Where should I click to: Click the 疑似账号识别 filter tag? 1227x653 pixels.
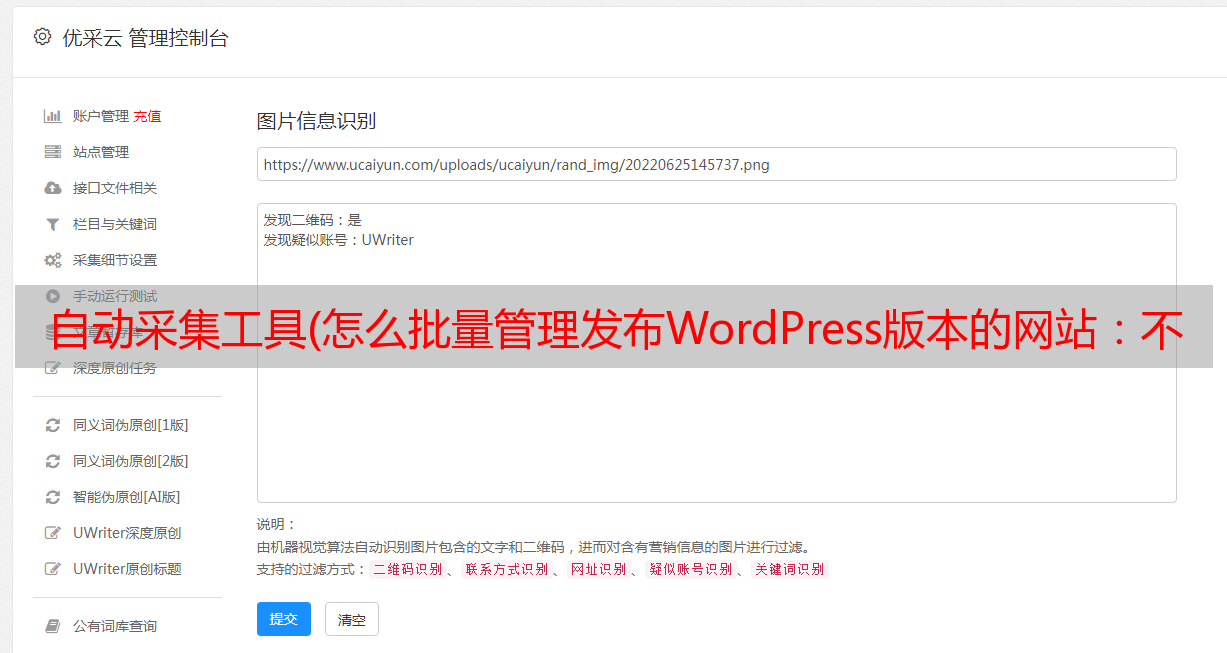pyautogui.click(x=690, y=569)
